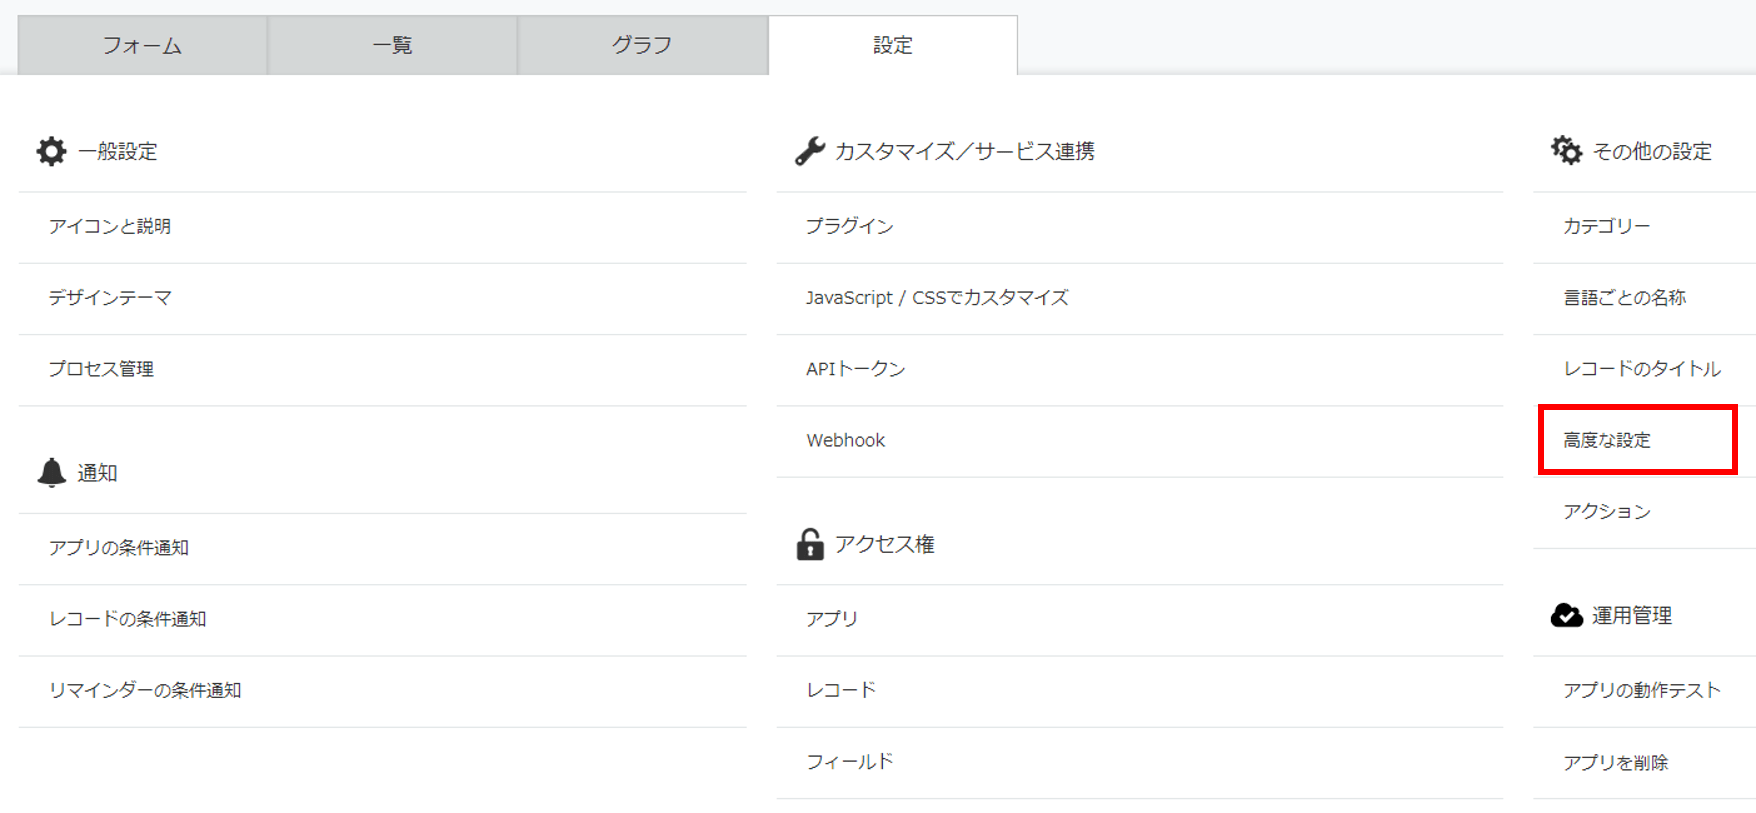
Task: Open JavaScript / CSSでカスタマイズ
Action: pyautogui.click(x=937, y=297)
